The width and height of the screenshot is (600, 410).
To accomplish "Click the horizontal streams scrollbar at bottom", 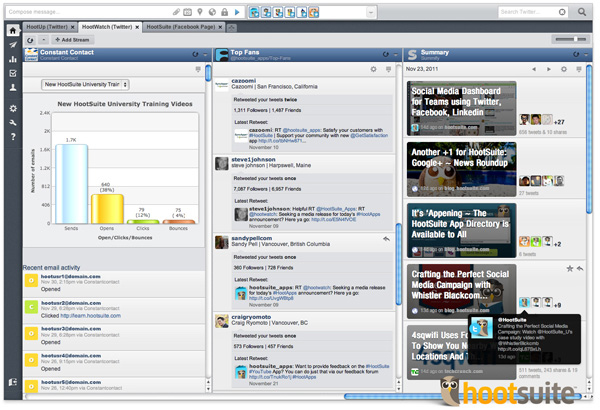I will pos(463,397).
